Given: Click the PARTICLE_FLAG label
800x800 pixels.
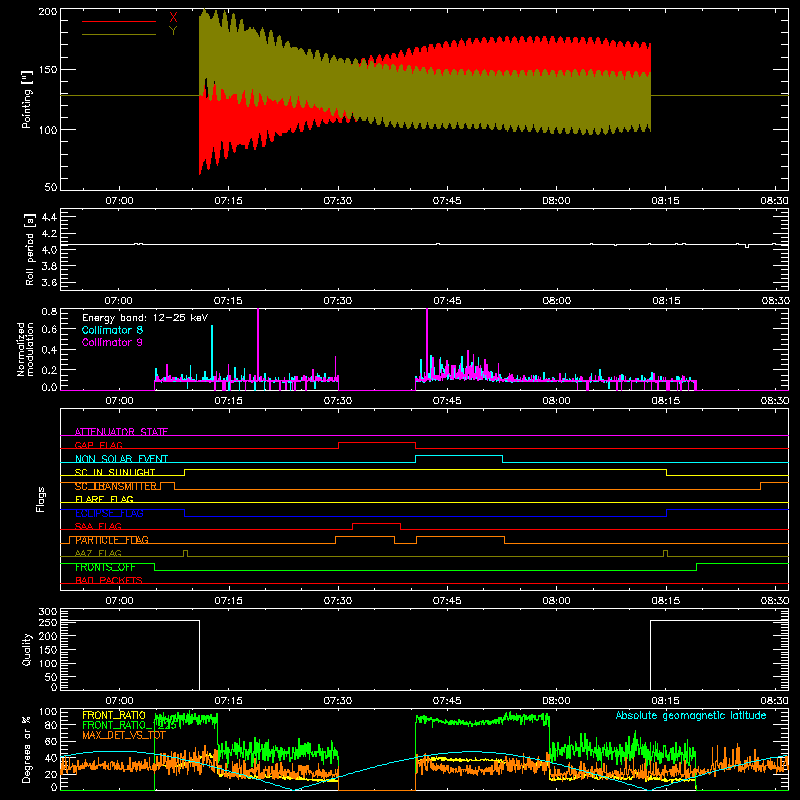Looking at the screenshot, I should tap(112, 540).
